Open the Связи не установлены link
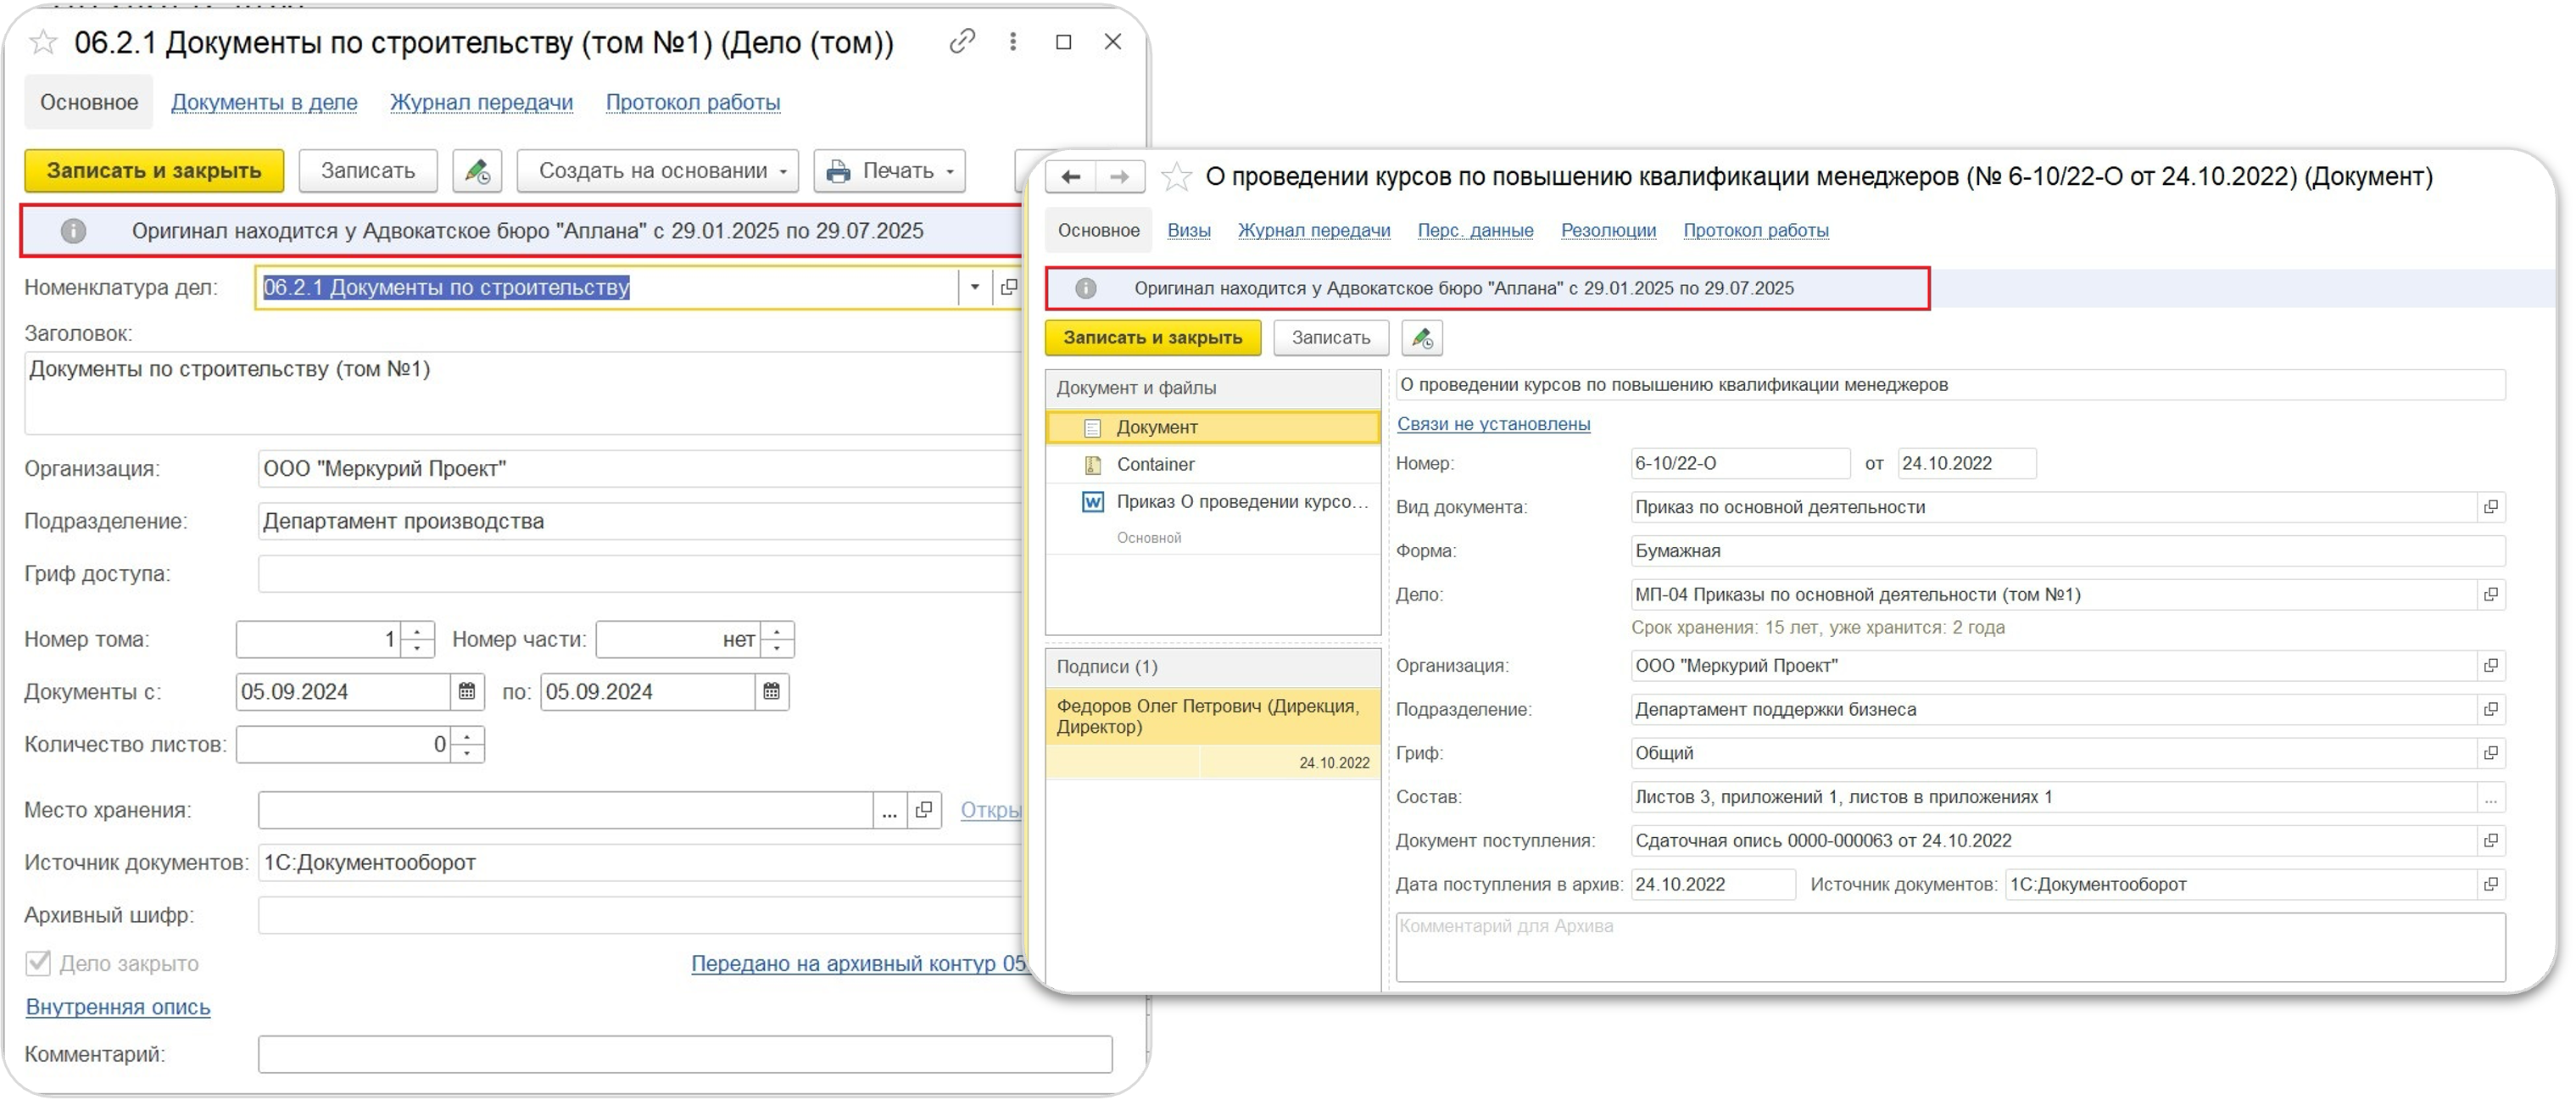The height and width of the screenshot is (1100, 2576). coord(1493,424)
